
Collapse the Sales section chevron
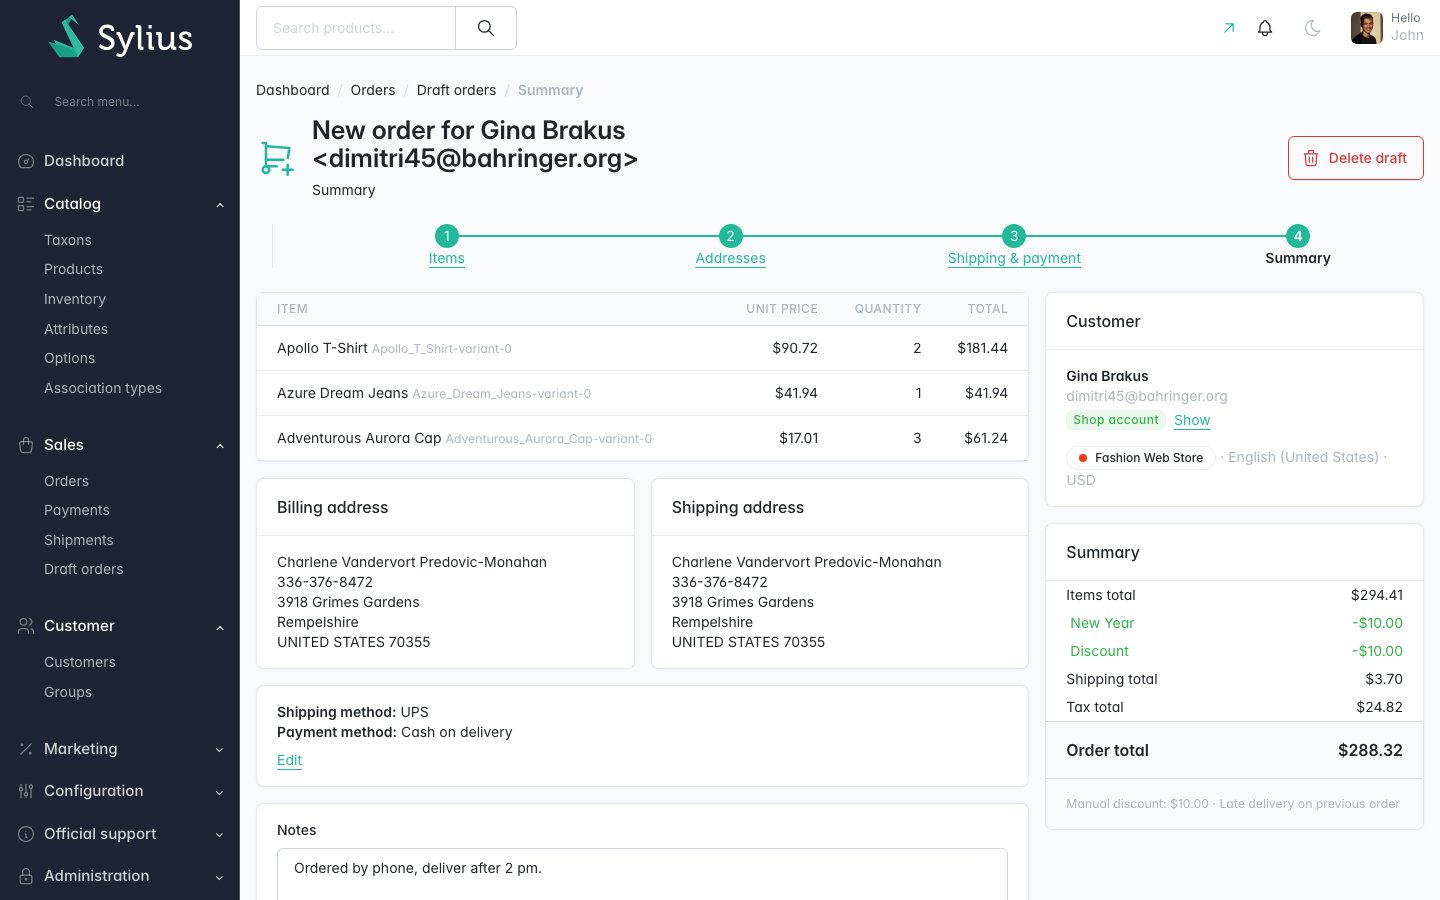click(x=220, y=446)
